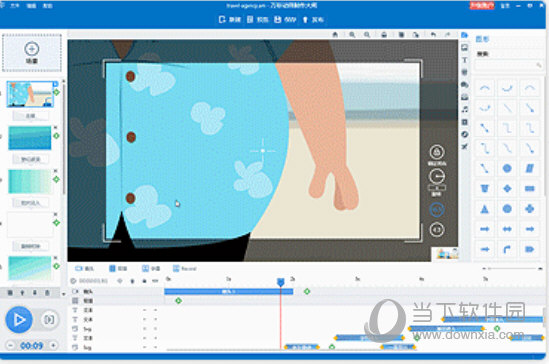The image size is (549, 364).
Task: Open the first menu in the title bar
Action: tap(14, 6)
